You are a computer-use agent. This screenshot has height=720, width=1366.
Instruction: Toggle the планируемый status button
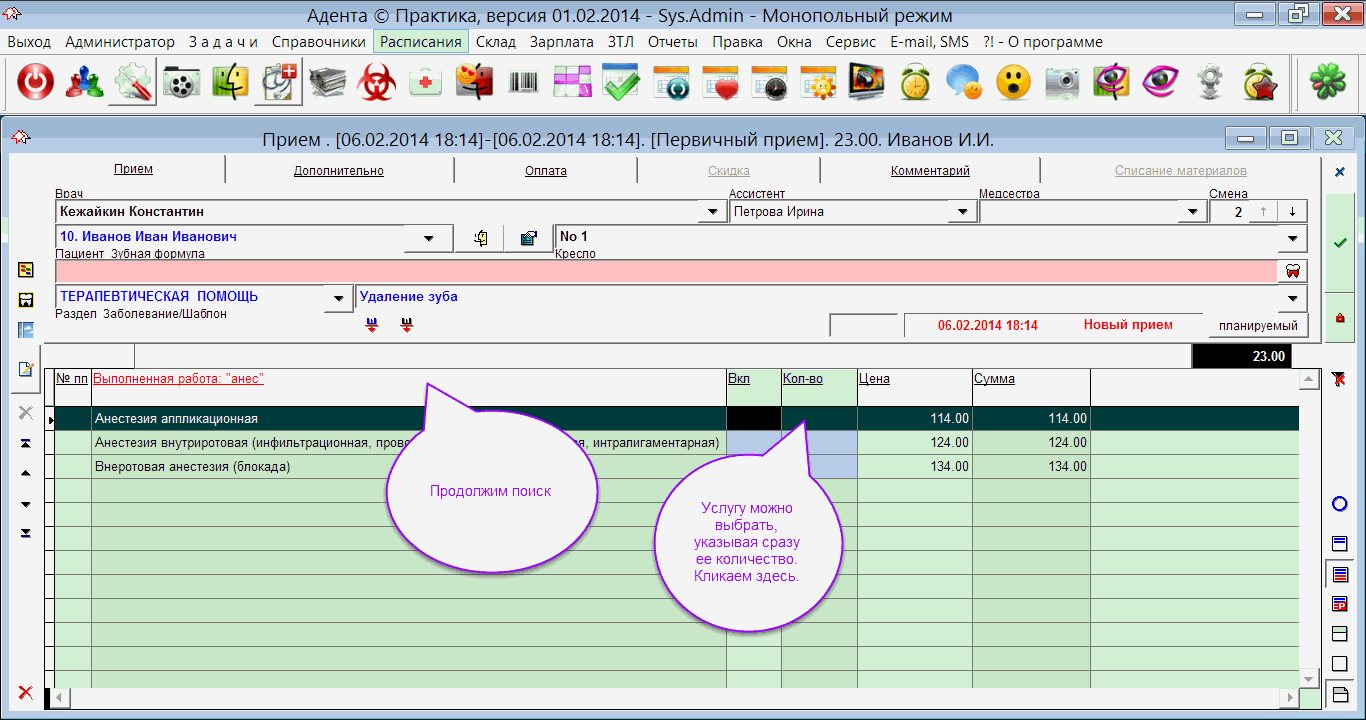(x=1257, y=326)
